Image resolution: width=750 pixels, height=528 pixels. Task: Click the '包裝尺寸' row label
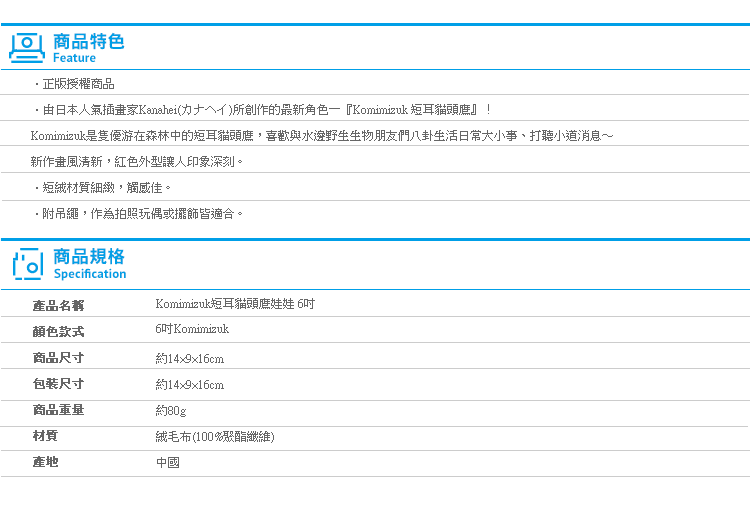pos(58,384)
